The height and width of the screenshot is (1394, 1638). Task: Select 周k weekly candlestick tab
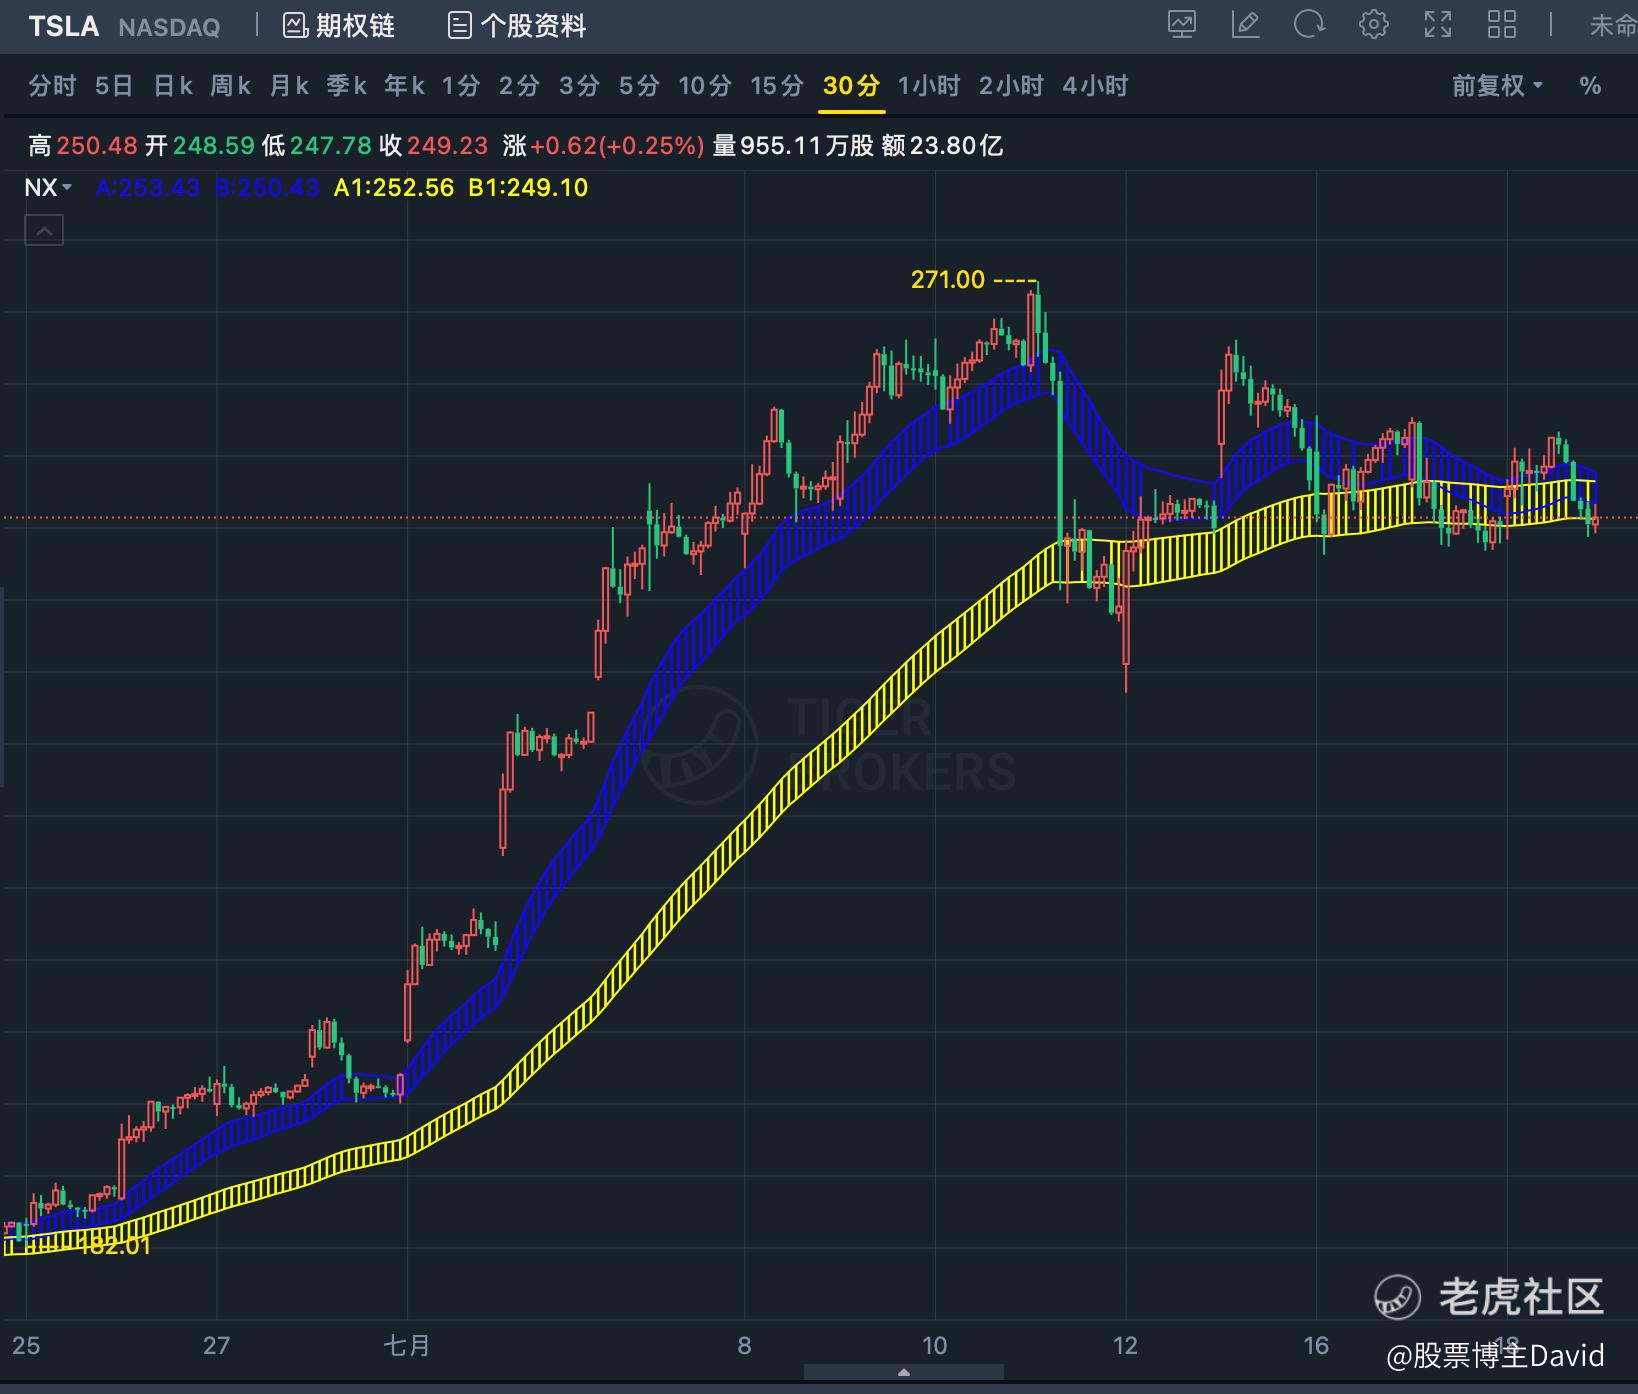tap(230, 86)
